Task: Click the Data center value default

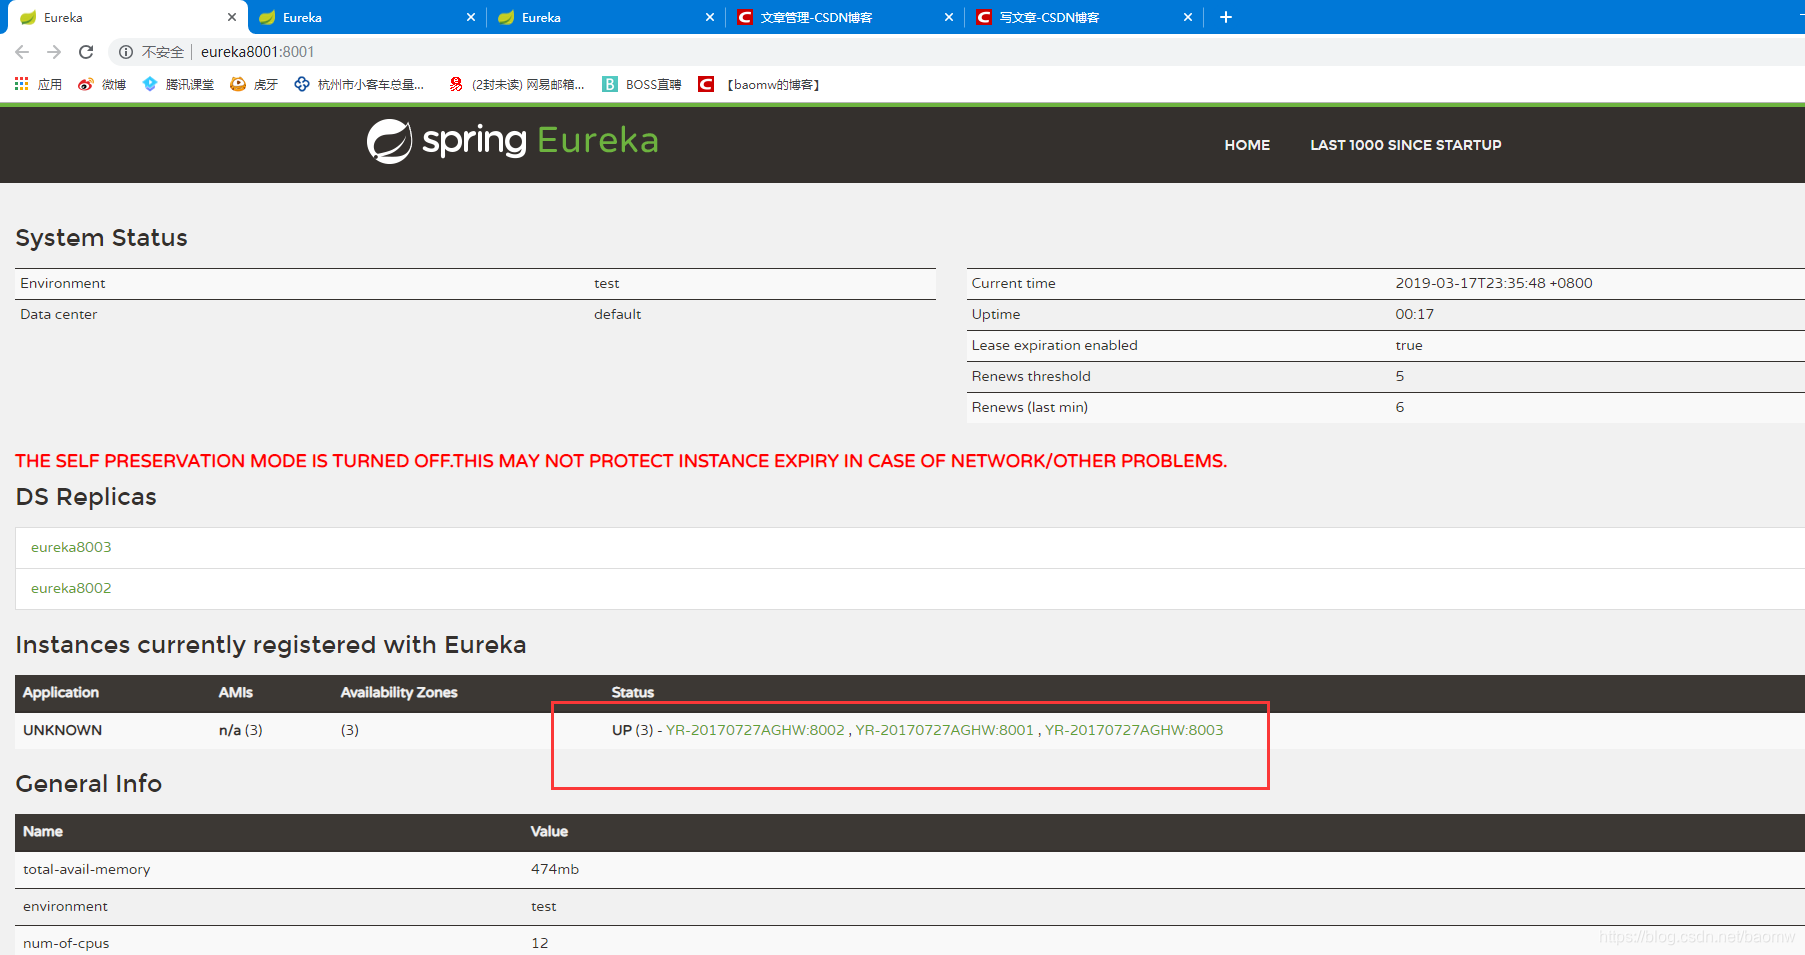Action: point(617,314)
